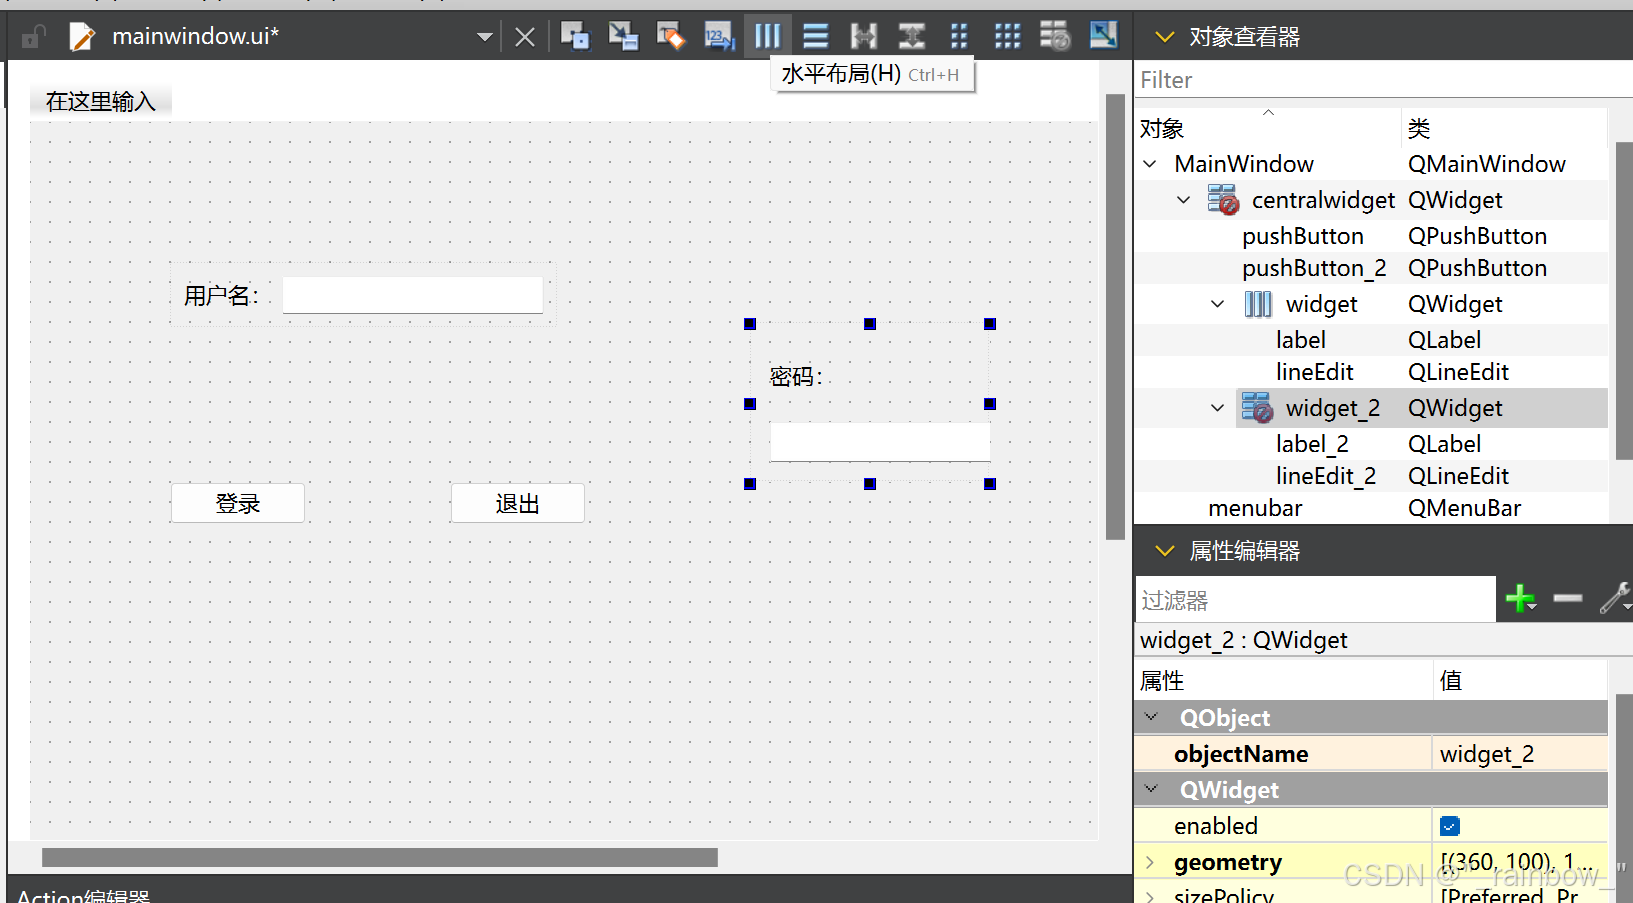The width and height of the screenshot is (1633, 903).
Task: Collapse the widget_2 tree node
Action: pos(1217,408)
